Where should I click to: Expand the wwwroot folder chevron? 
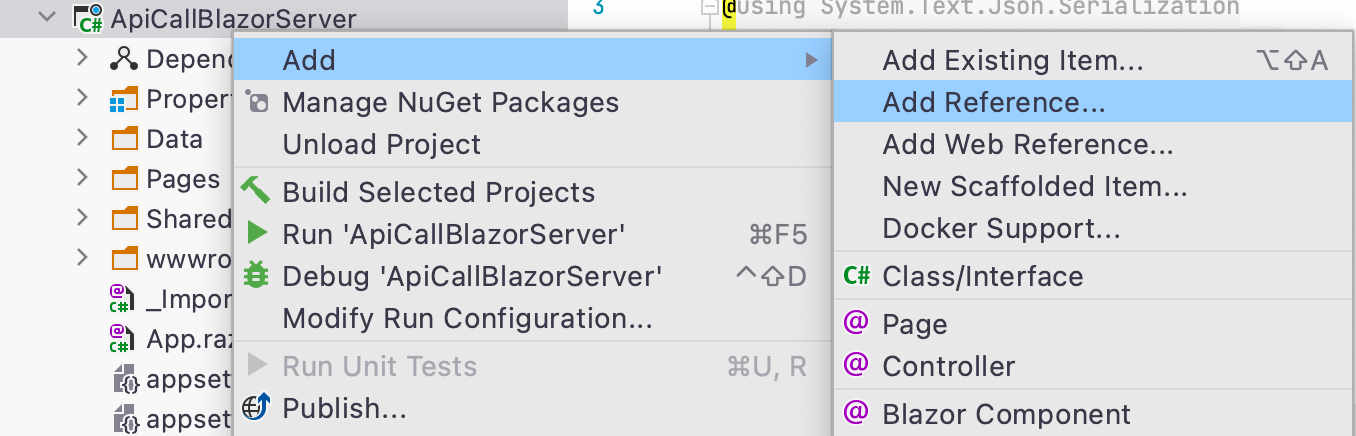(x=83, y=259)
